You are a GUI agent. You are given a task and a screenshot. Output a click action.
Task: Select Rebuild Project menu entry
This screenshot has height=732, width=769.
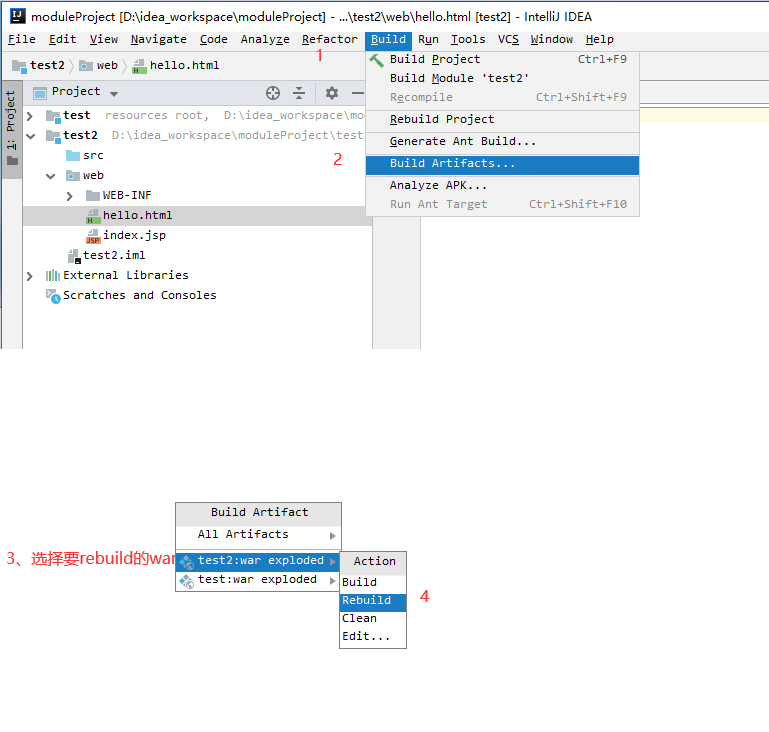[502, 120]
